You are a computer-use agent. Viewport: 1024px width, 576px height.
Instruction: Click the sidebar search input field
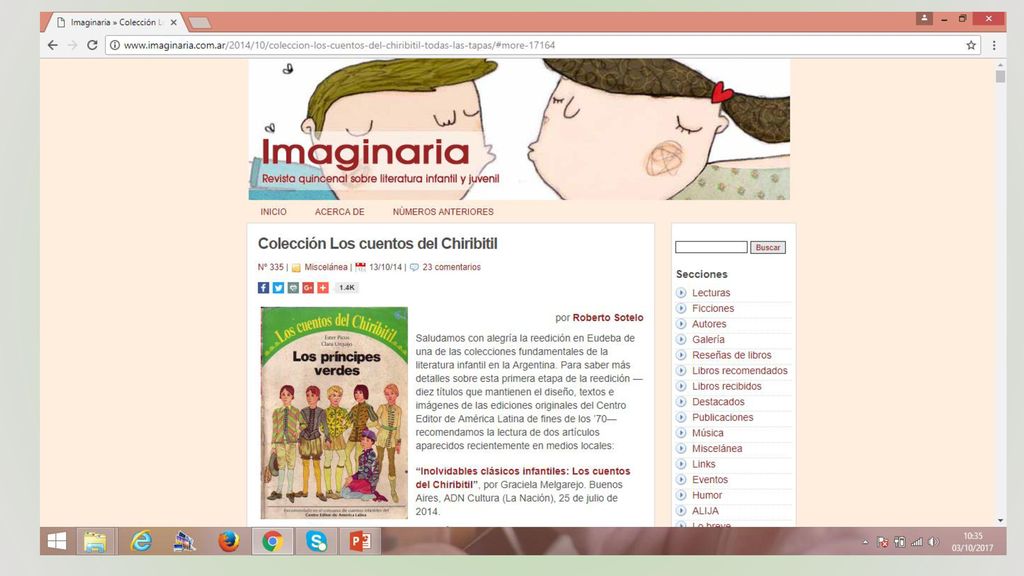[x=711, y=248]
